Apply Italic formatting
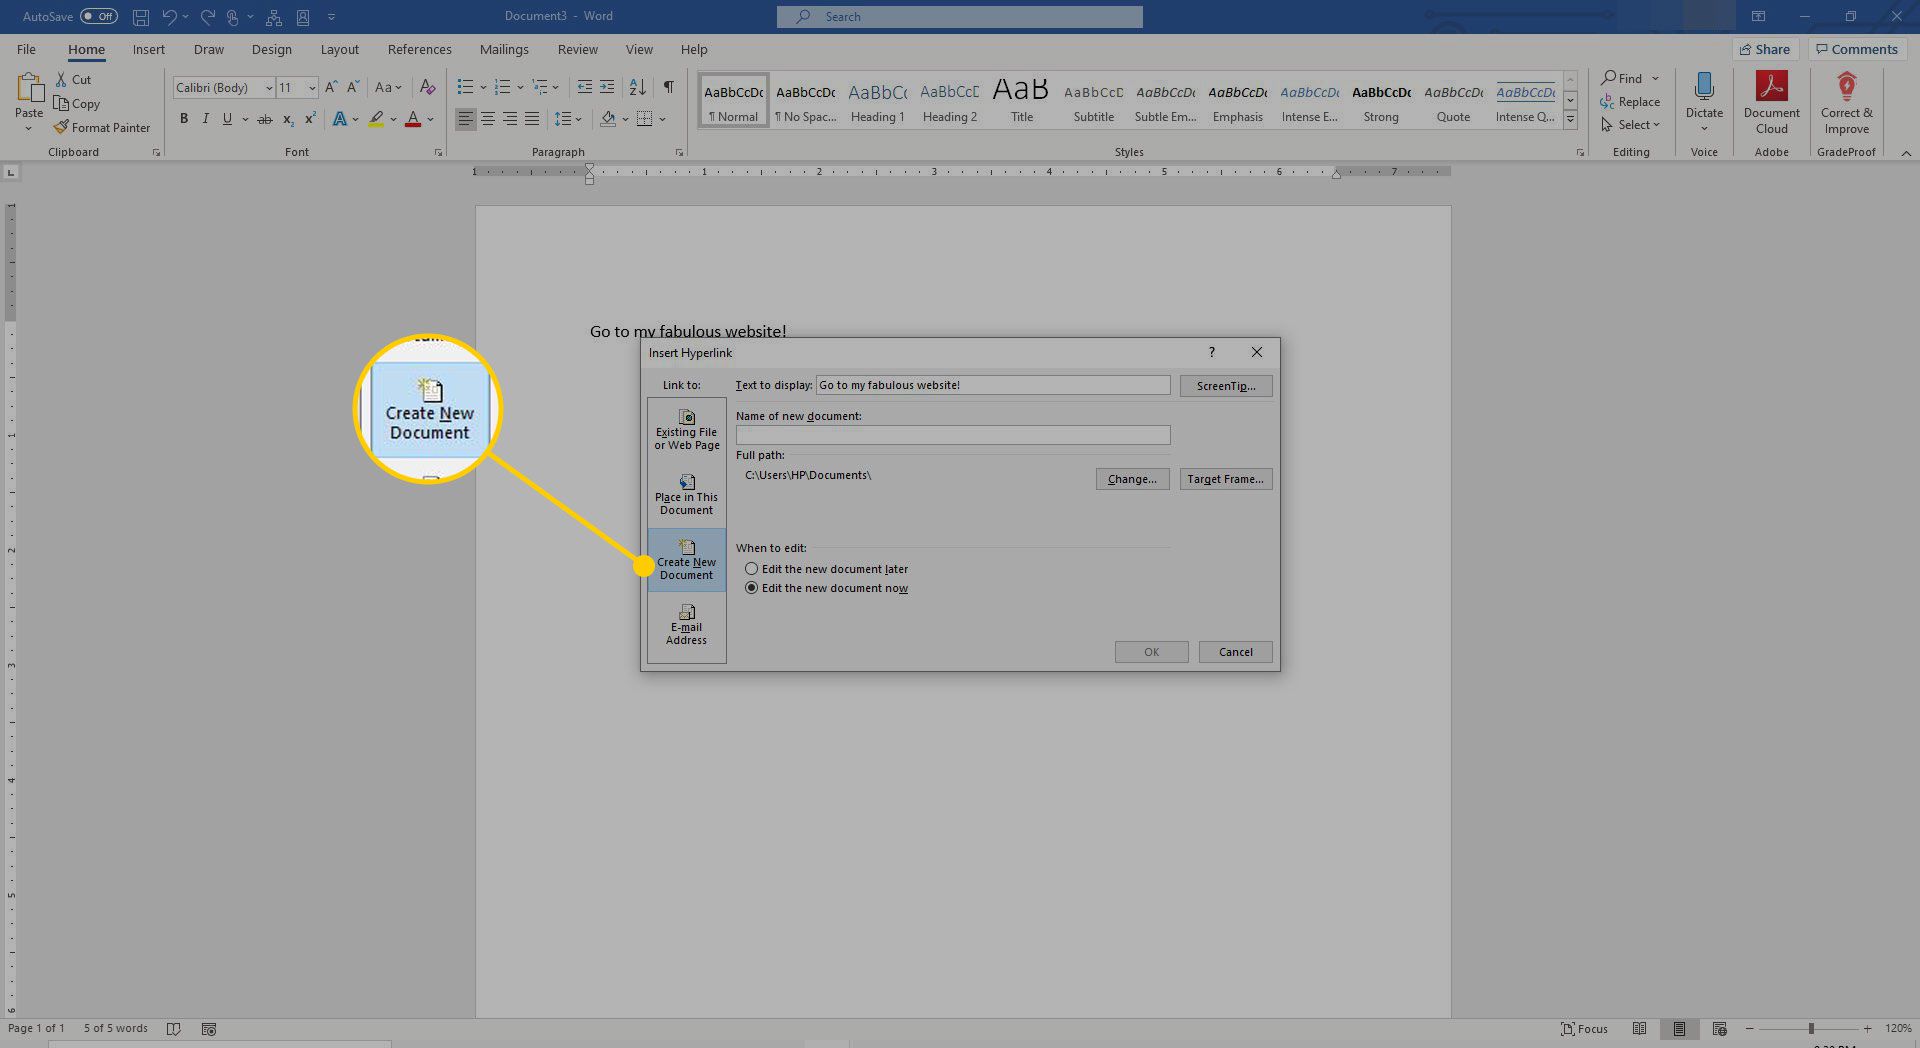 [x=206, y=119]
